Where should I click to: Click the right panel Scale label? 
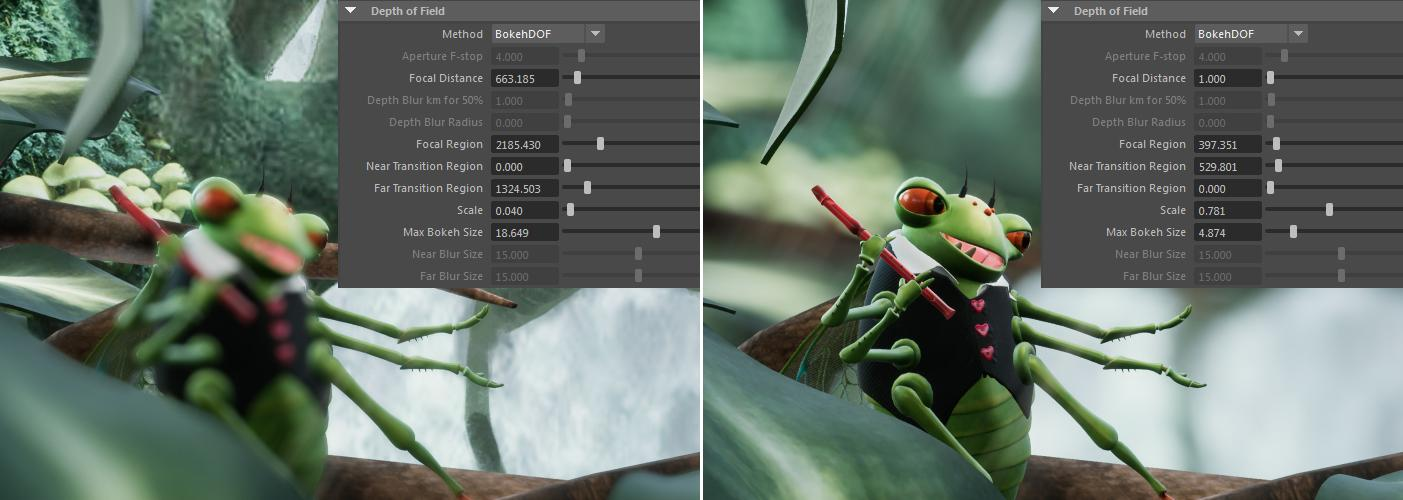[x=1173, y=210]
